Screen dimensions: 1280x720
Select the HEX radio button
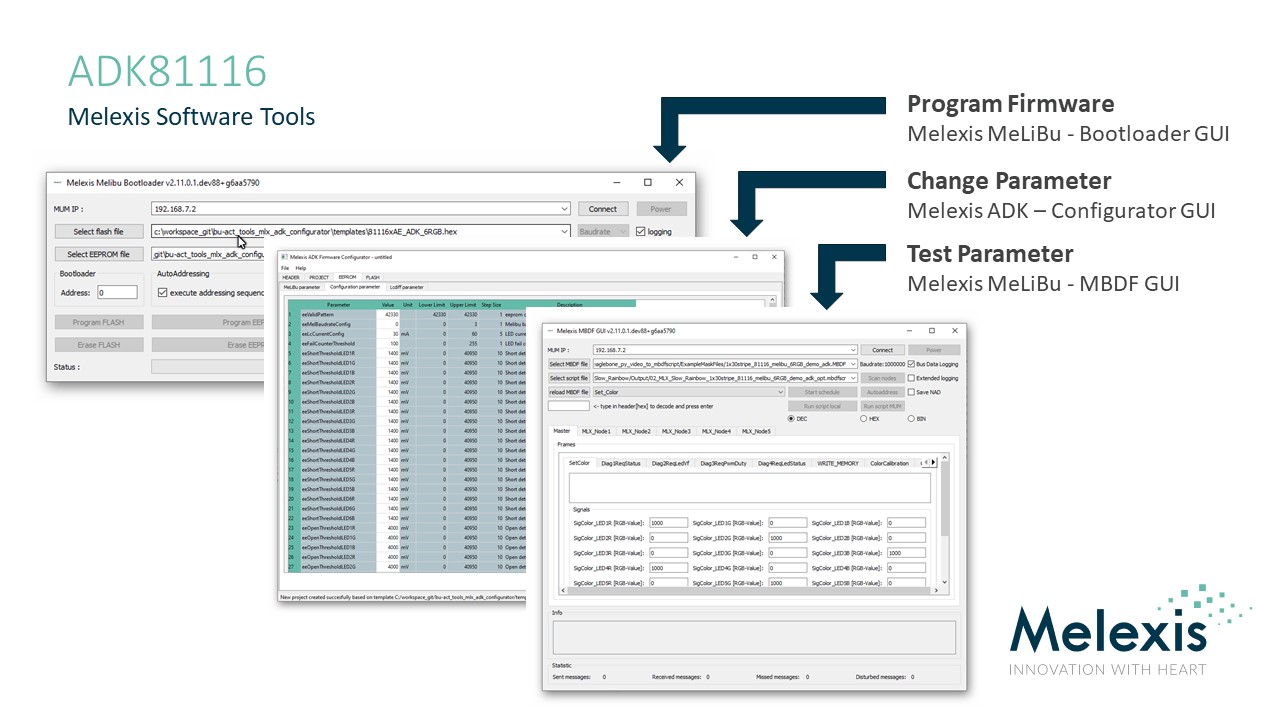click(x=864, y=419)
